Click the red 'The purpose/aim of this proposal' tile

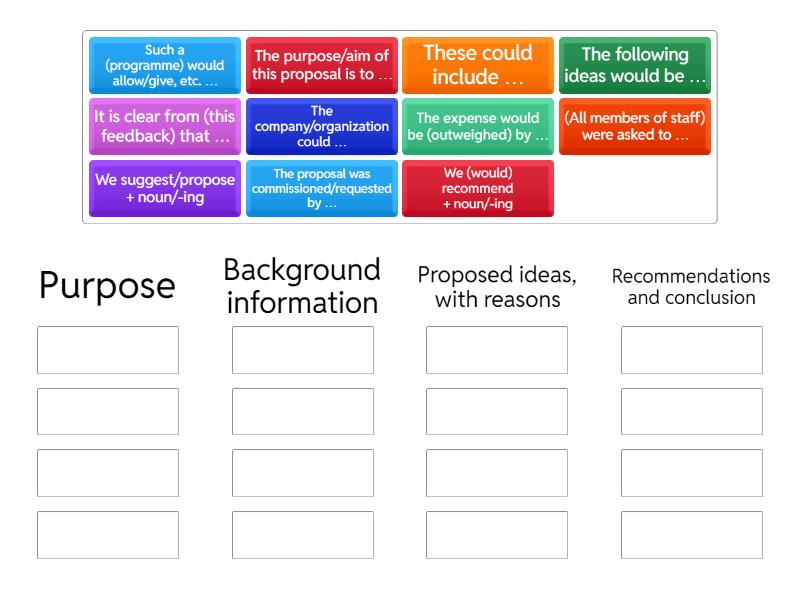321,66
